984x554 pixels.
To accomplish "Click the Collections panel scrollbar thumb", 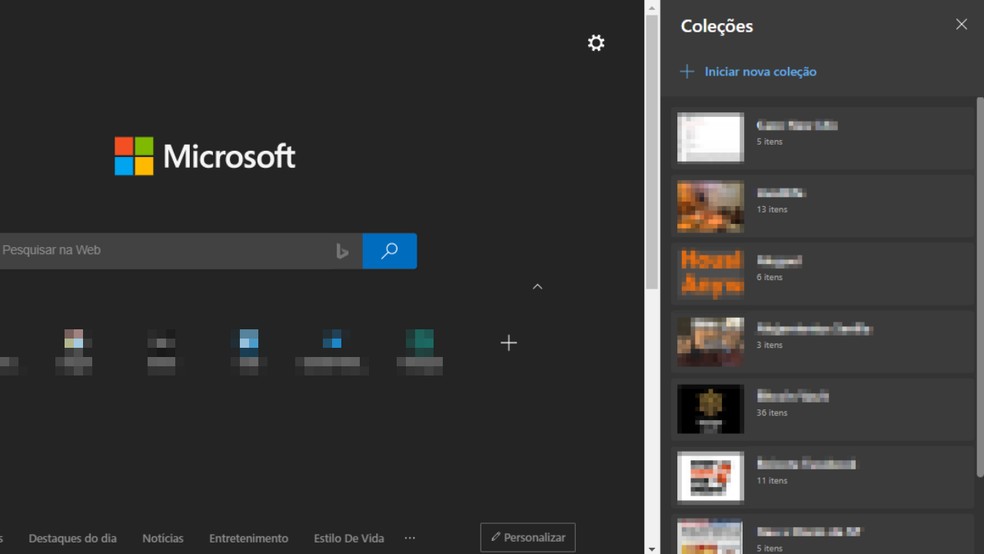I will [980, 287].
